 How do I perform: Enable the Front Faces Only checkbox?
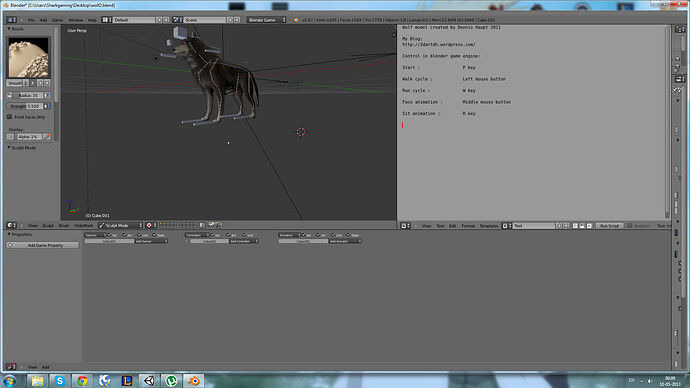tap(9, 117)
